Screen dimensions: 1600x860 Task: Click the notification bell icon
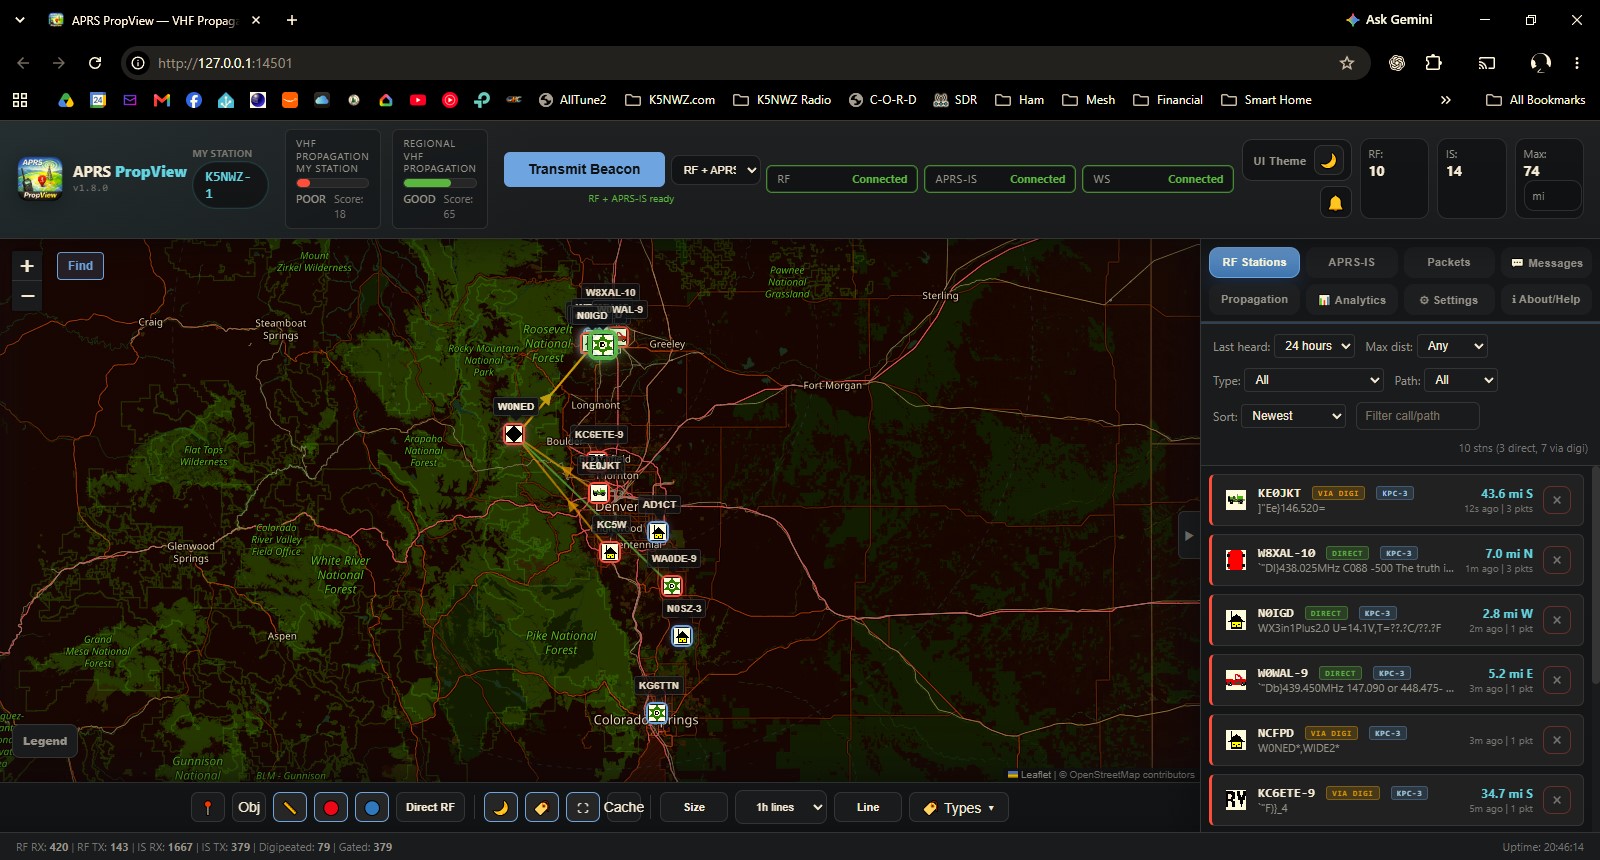point(1335,203)
